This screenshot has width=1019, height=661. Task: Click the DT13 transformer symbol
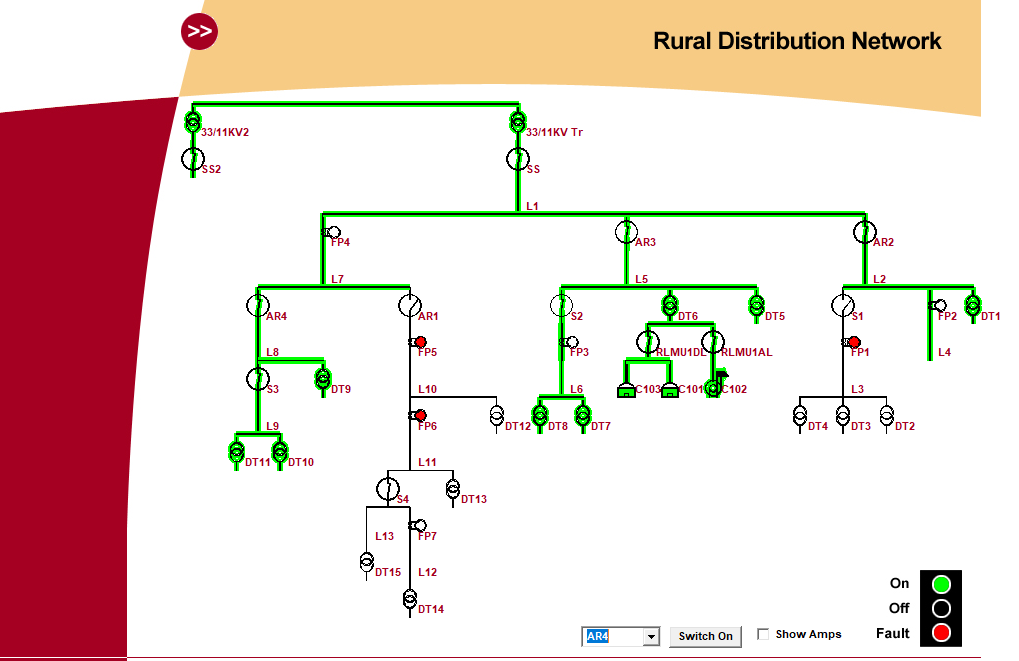click(x=453, y=489)
